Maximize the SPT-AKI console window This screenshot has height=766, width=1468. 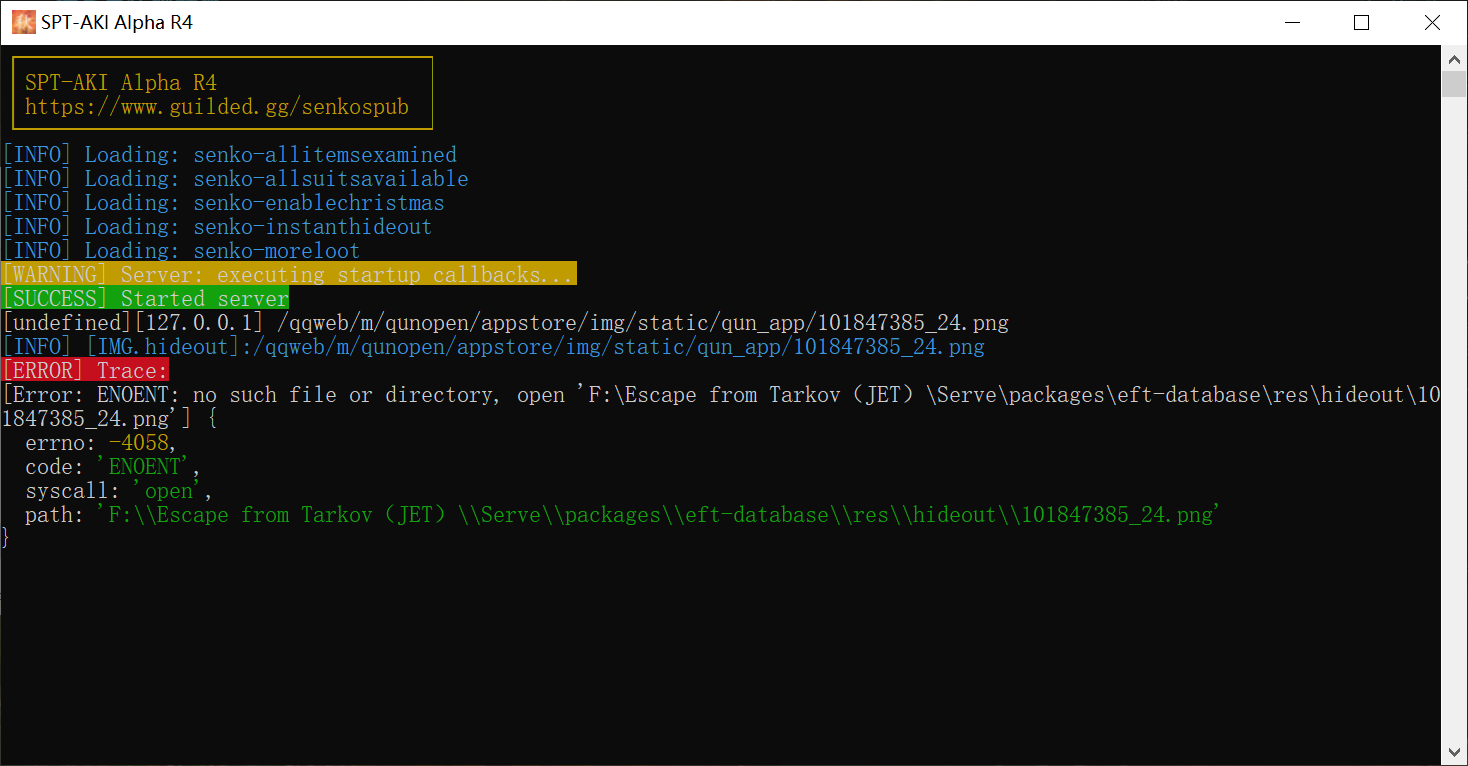tap(1361, 22)
